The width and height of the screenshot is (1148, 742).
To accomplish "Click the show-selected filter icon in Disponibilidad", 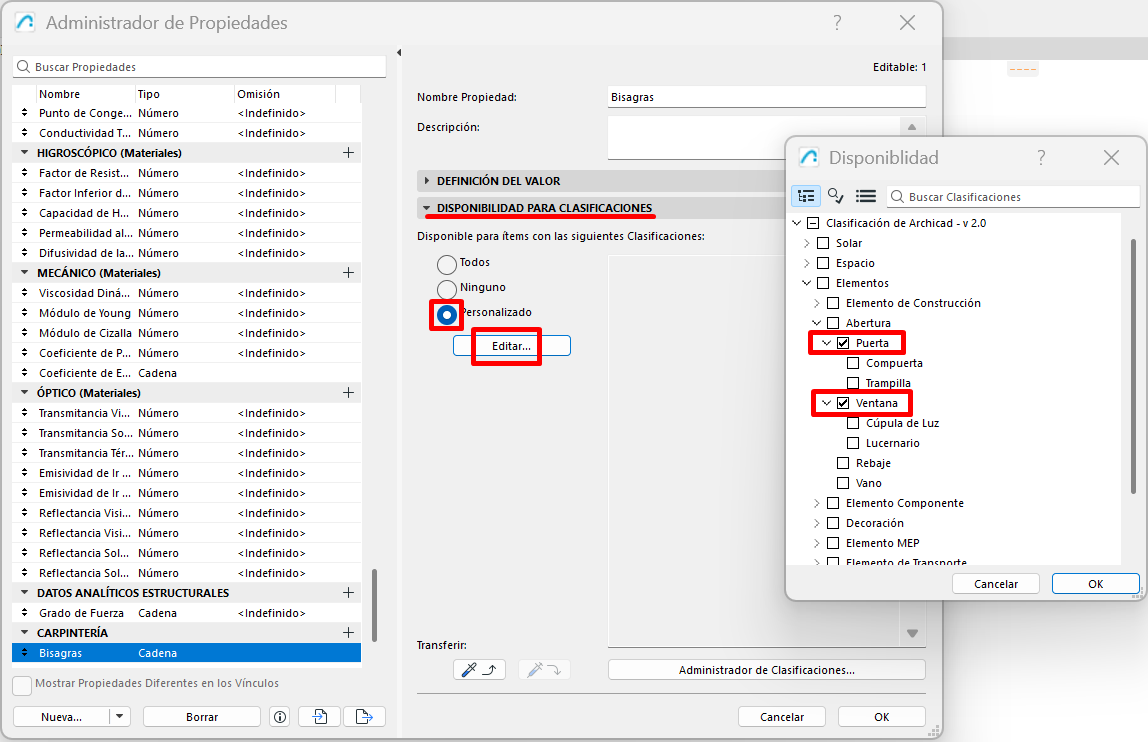I will (x=836, y=196).
